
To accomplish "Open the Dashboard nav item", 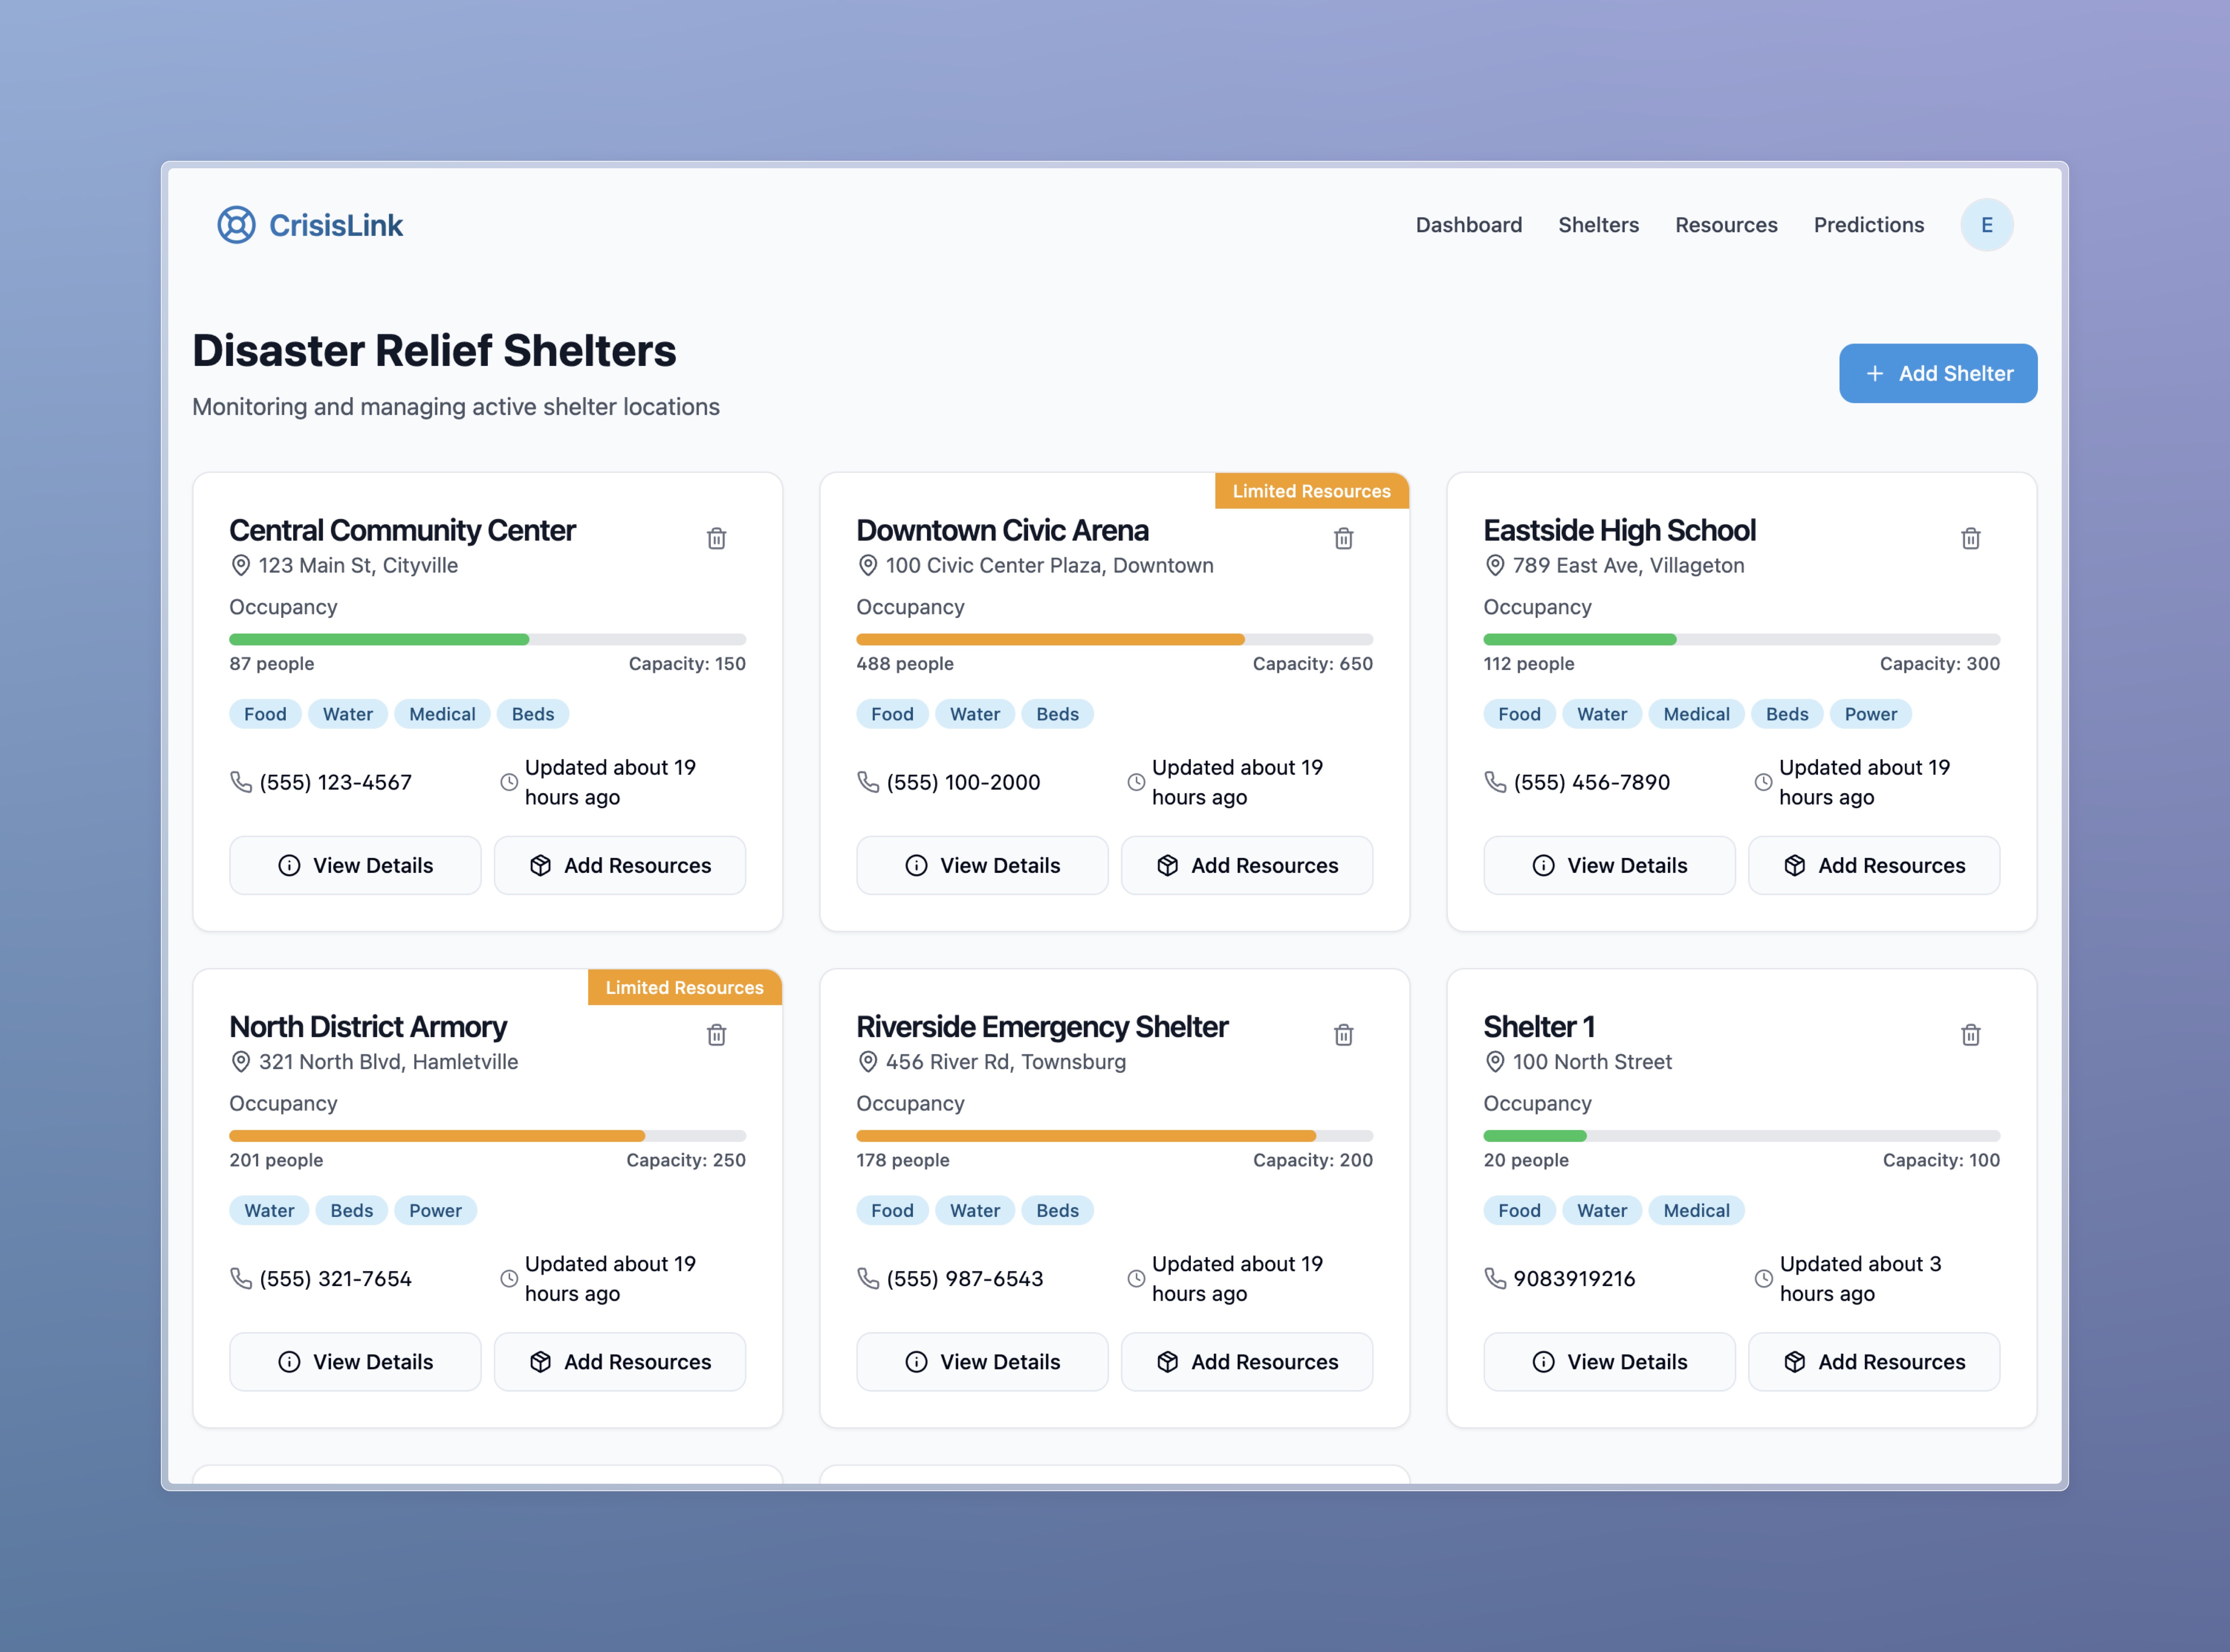I will [x=1468, y=225].
